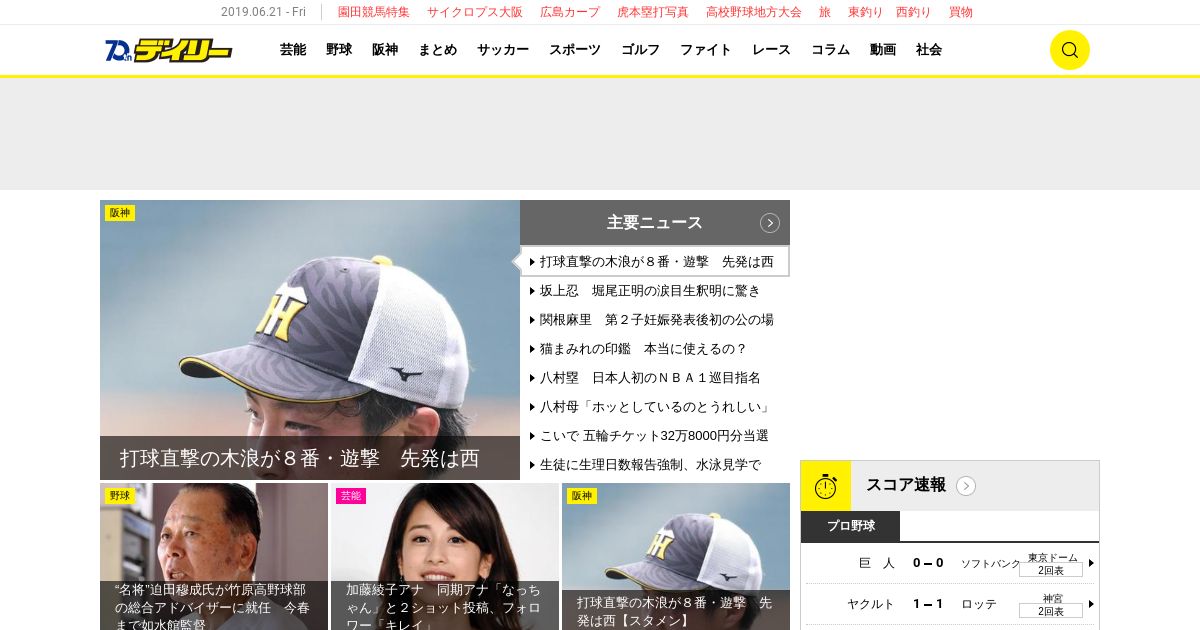Image resolution: width=1200 pixels, height=630 pixels.
Task: Click the arrow circle next to スコア速報
Action: pyautogui.click(x=965, y=486)
